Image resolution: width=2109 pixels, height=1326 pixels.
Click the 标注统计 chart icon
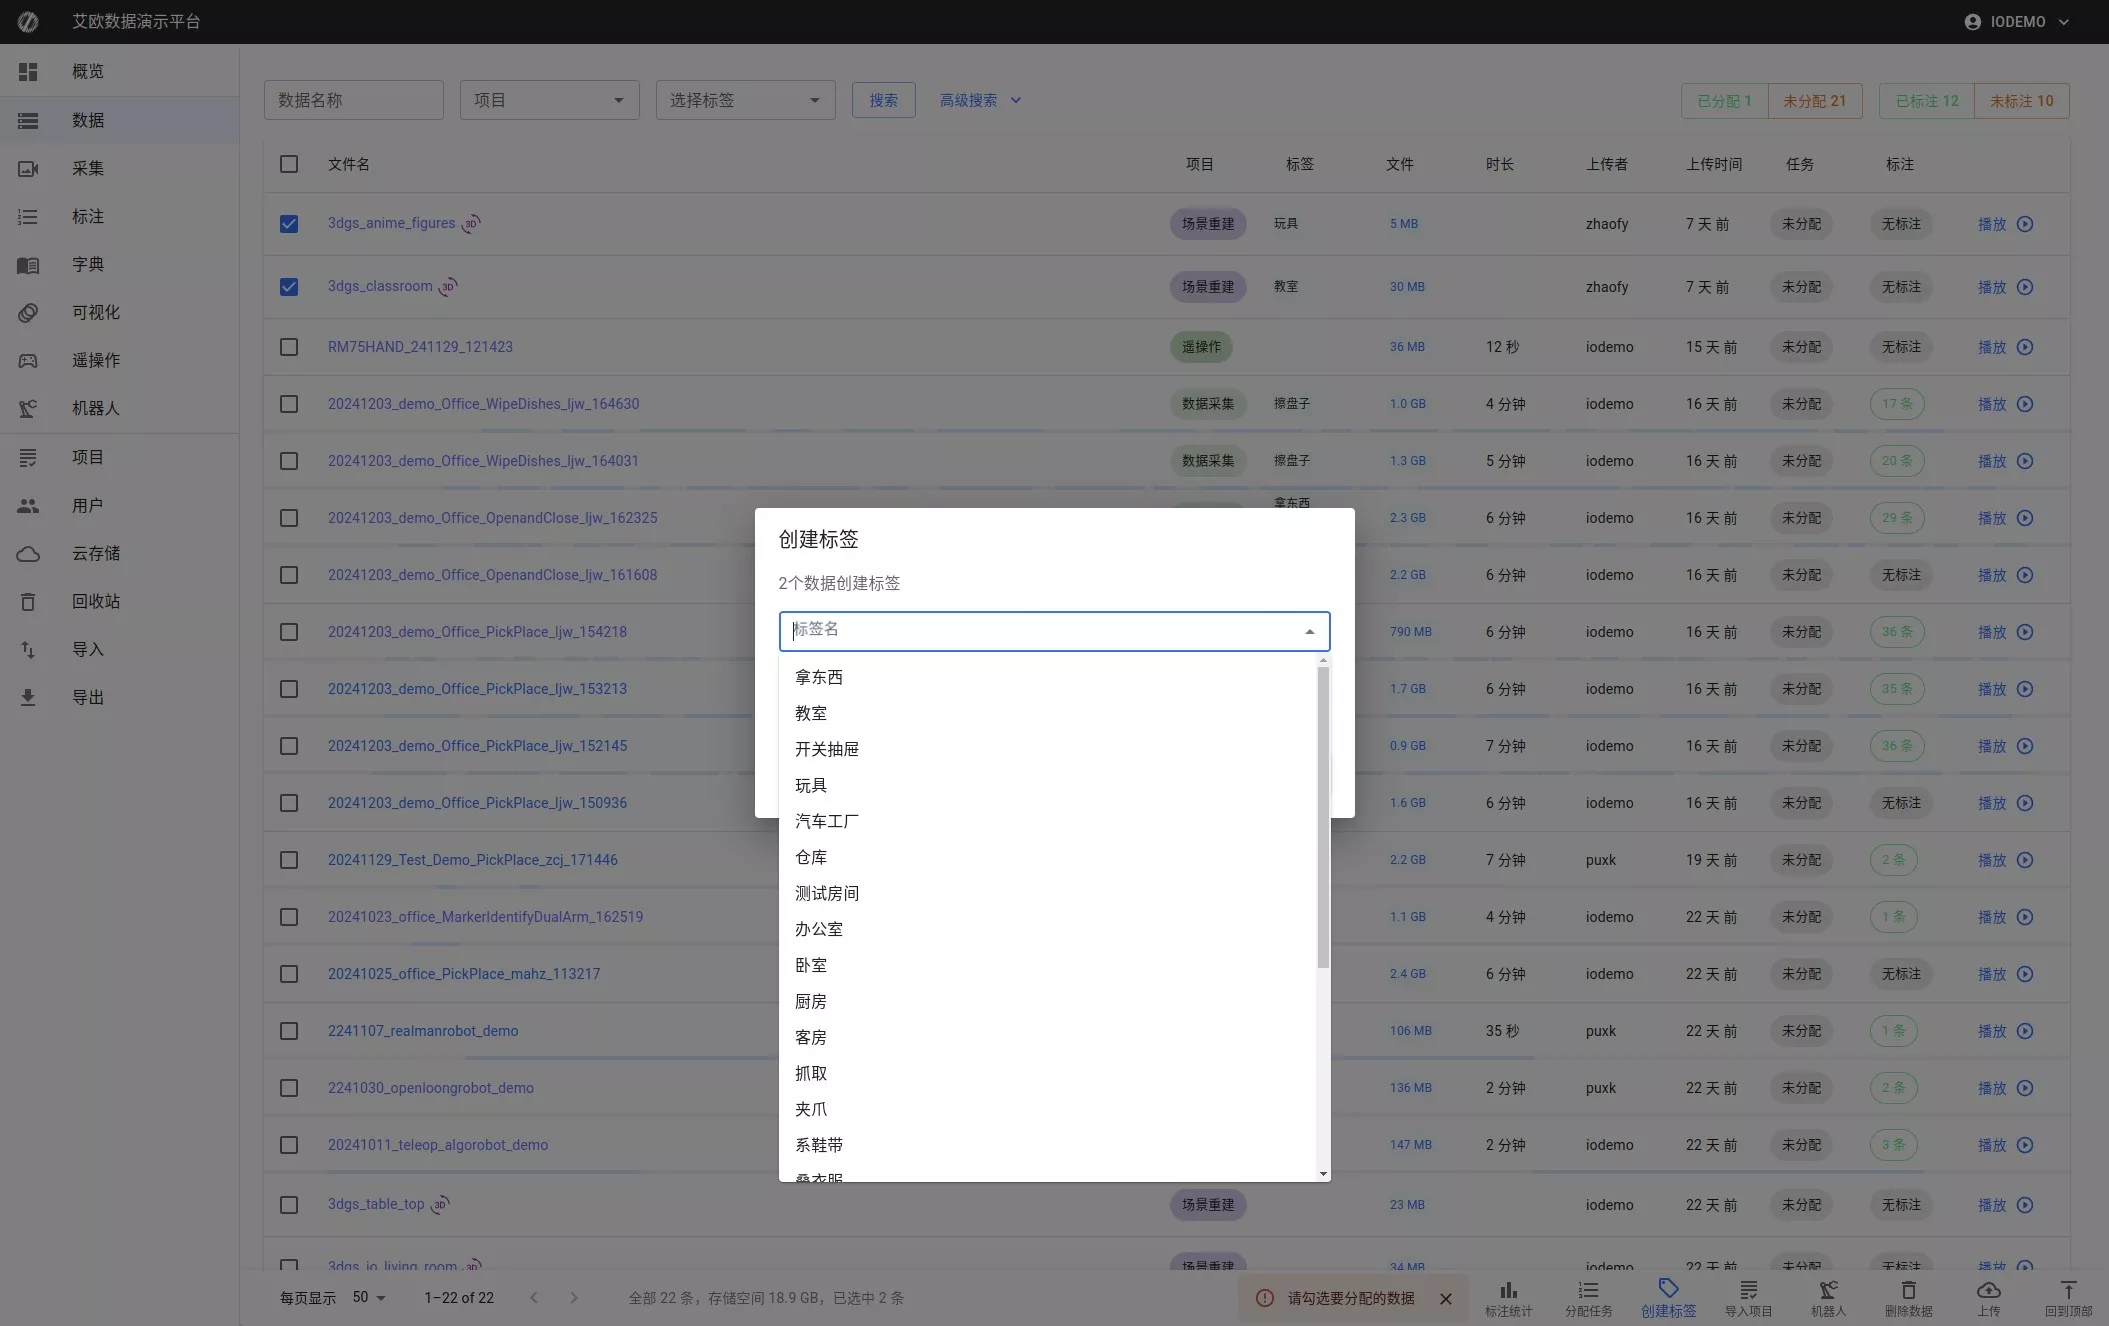coord(1508,1290)
